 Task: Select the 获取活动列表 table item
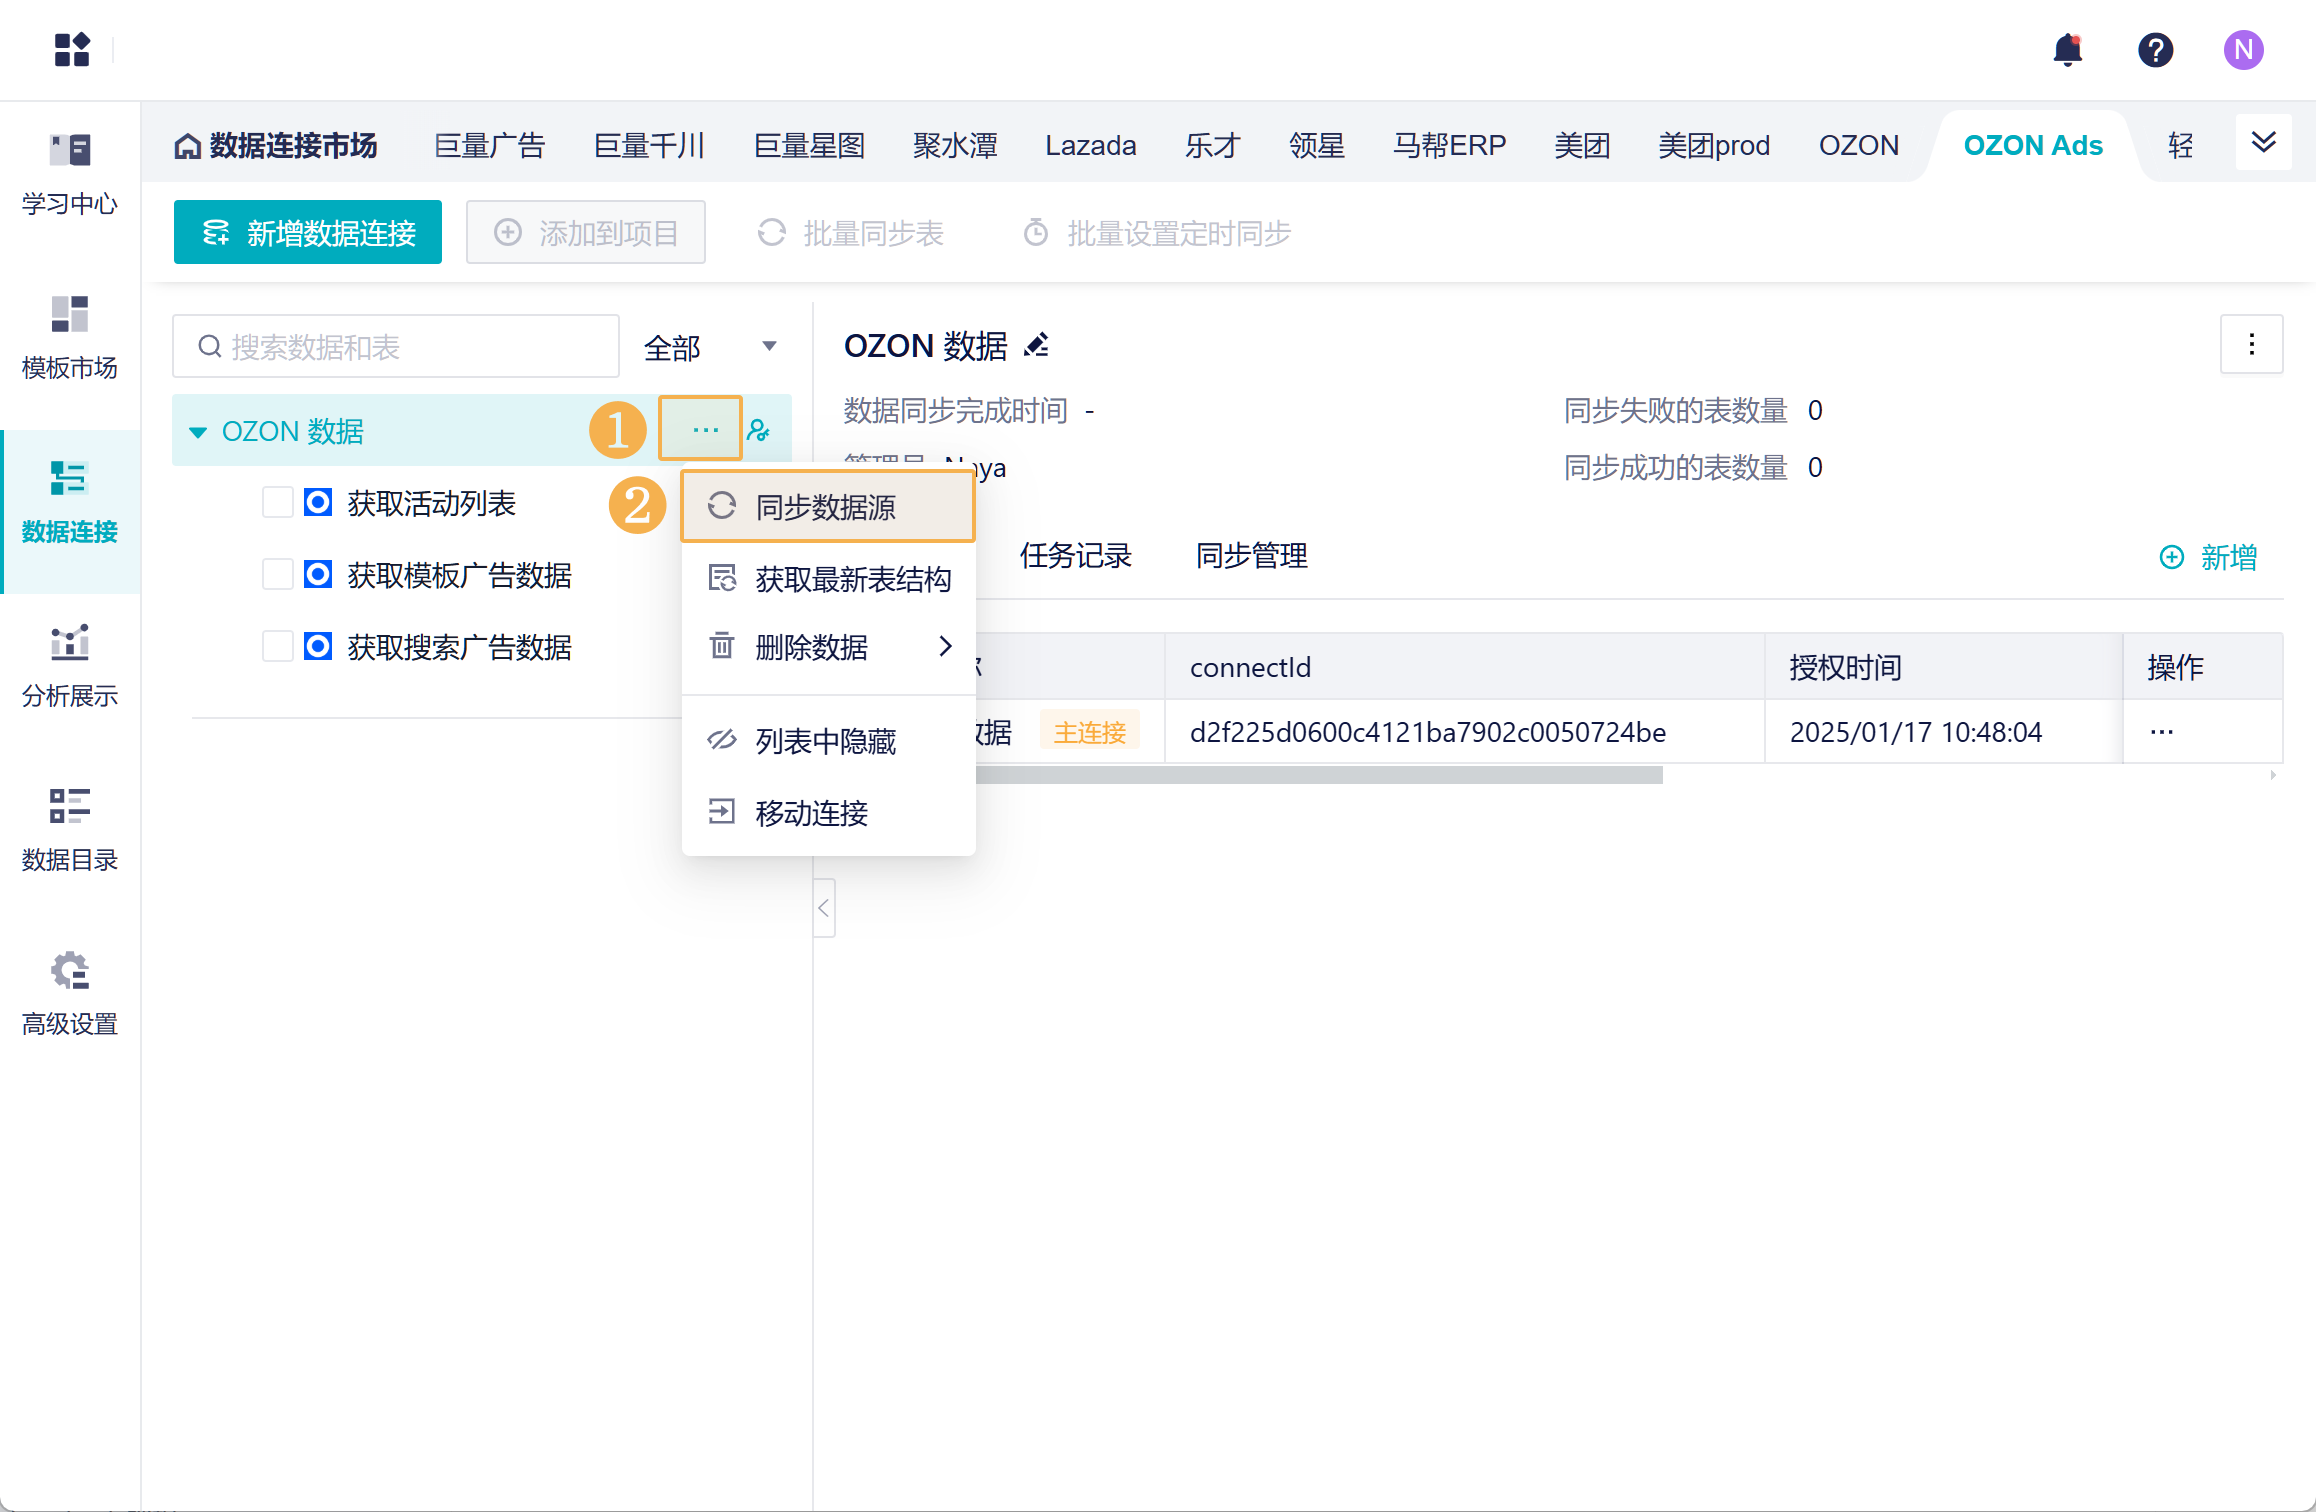(x=432, y=503)
